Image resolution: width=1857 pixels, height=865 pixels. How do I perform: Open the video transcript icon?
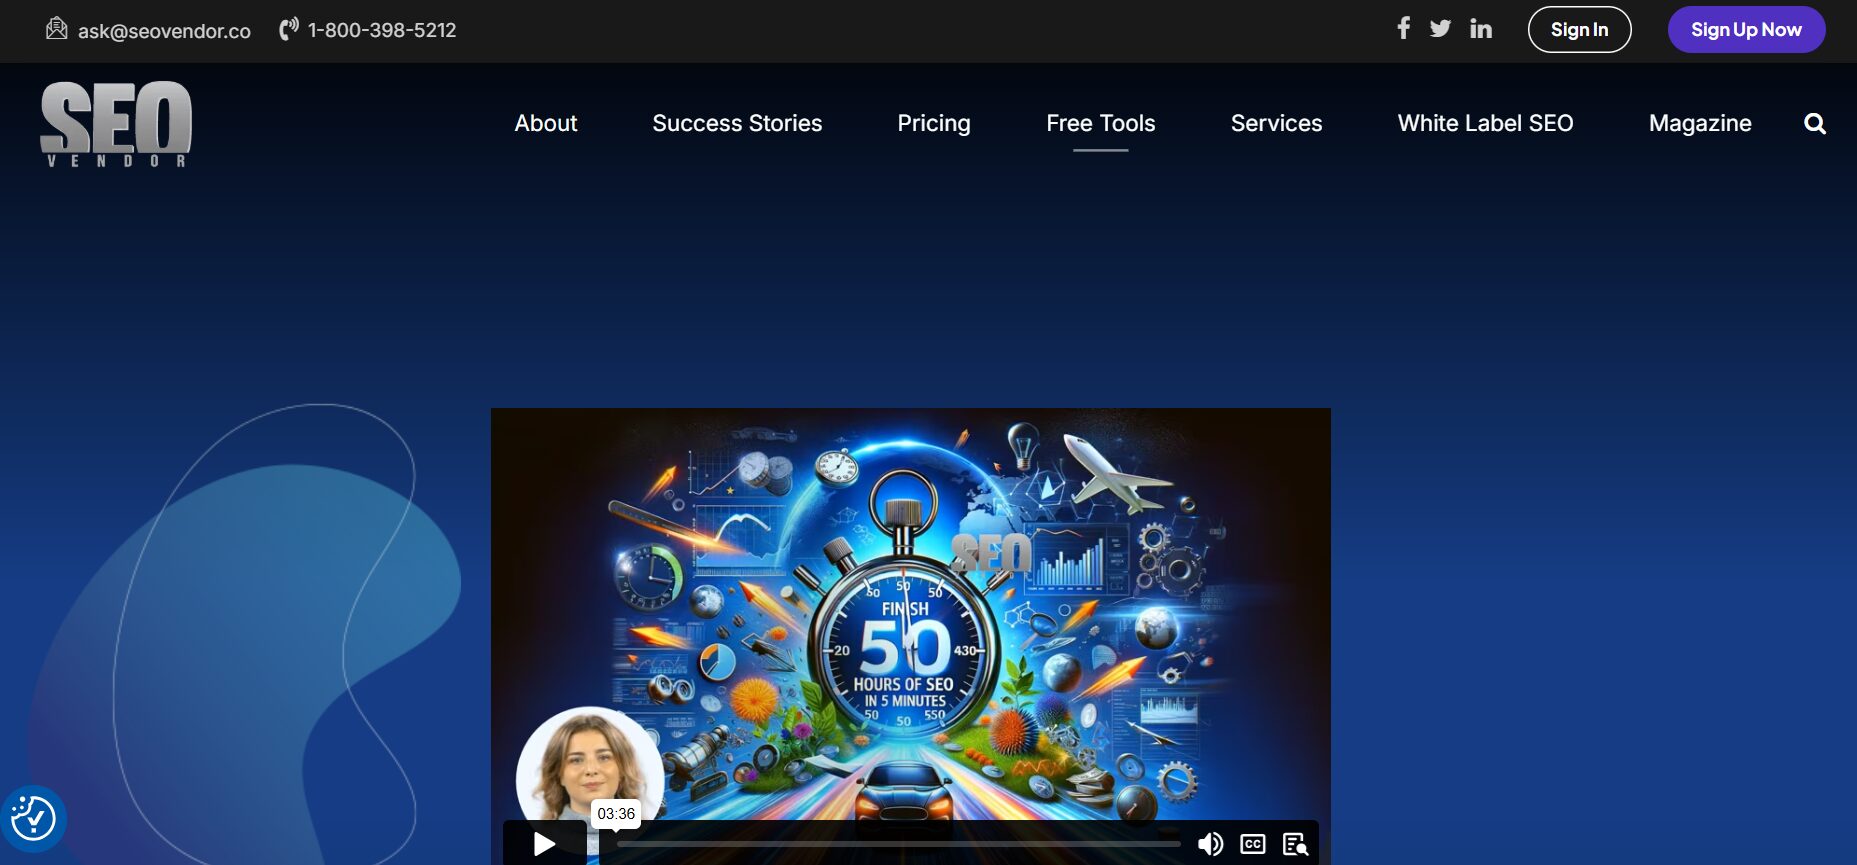[x=1295, y=844]
